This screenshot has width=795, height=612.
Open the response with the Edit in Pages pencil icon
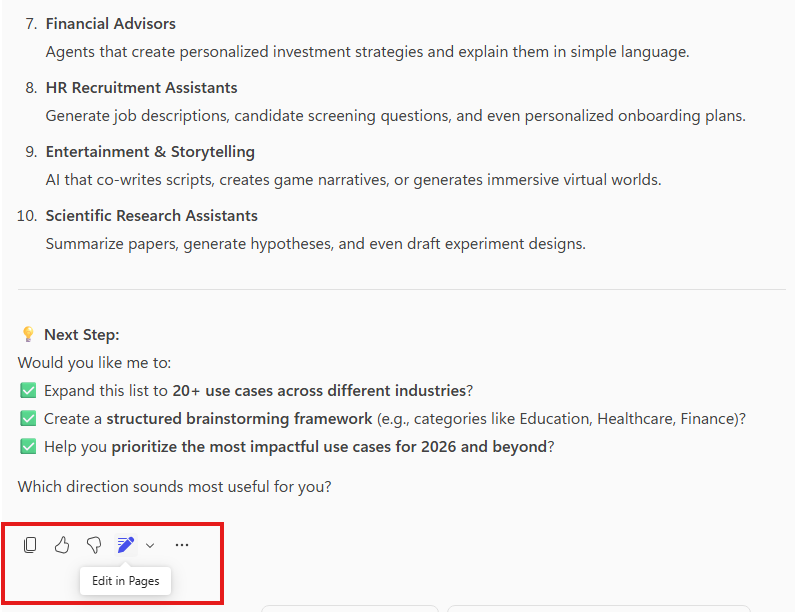(x=126, y=545)
